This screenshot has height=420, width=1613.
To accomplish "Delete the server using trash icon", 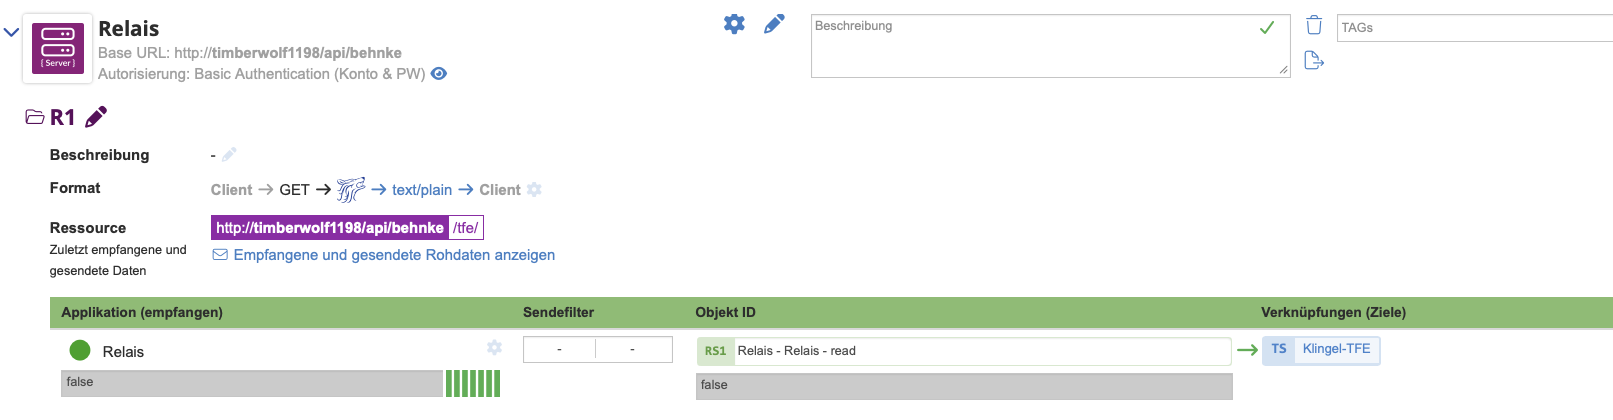I will click(x=1314, y=25).
